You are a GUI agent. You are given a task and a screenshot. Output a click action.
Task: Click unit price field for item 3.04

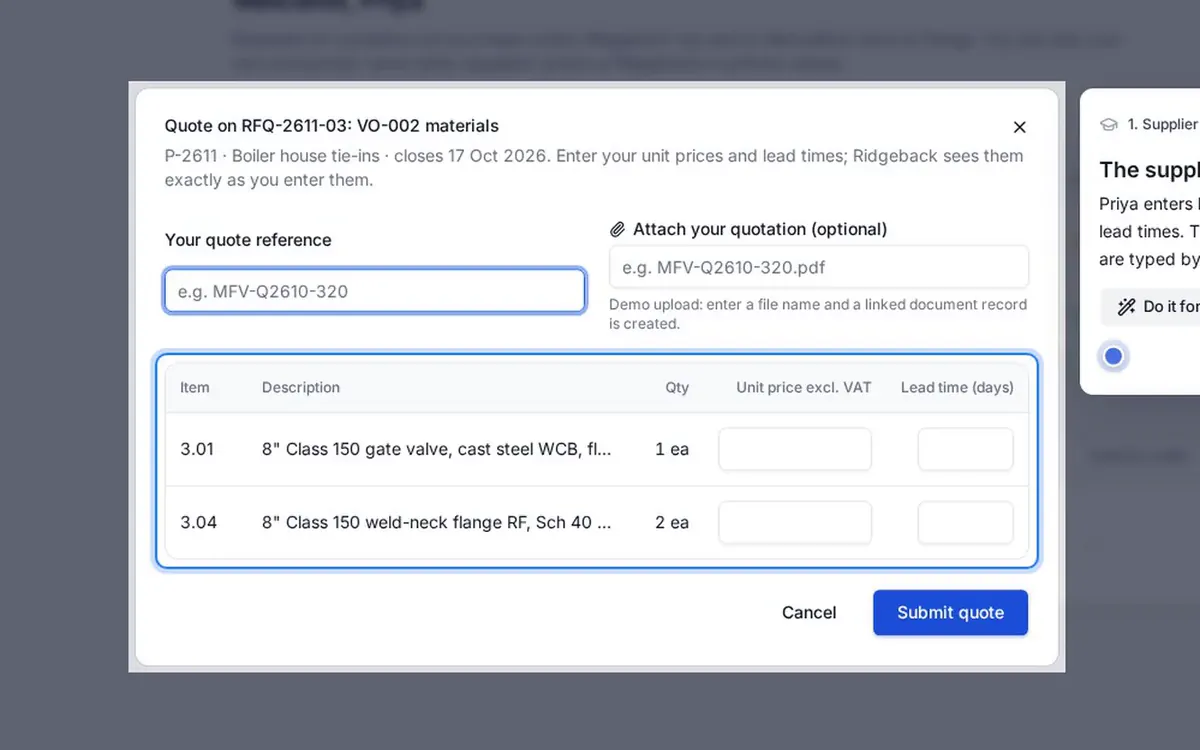795,522
